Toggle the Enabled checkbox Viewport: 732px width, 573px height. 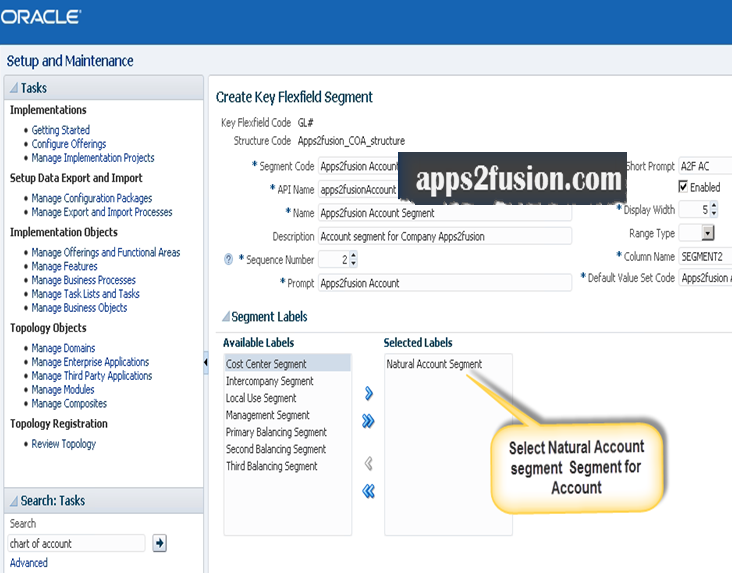[x=683, y=187]
